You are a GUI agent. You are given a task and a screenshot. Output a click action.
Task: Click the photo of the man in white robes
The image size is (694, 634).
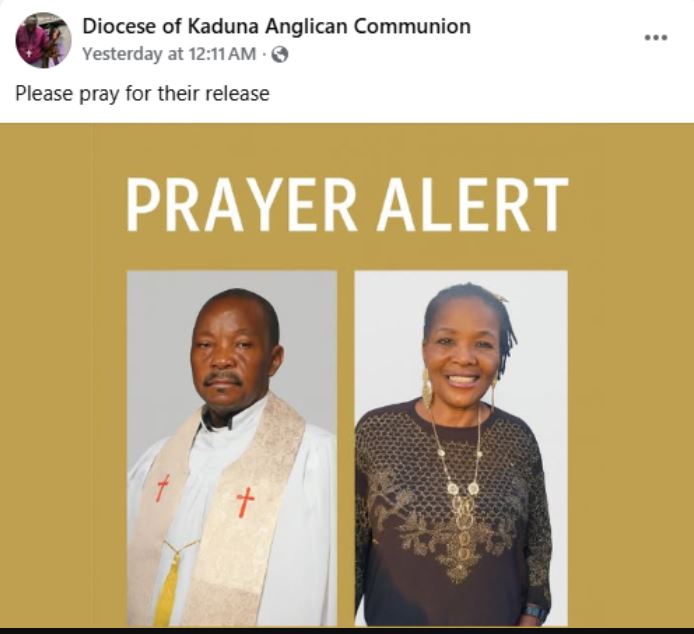pos(232,448)
